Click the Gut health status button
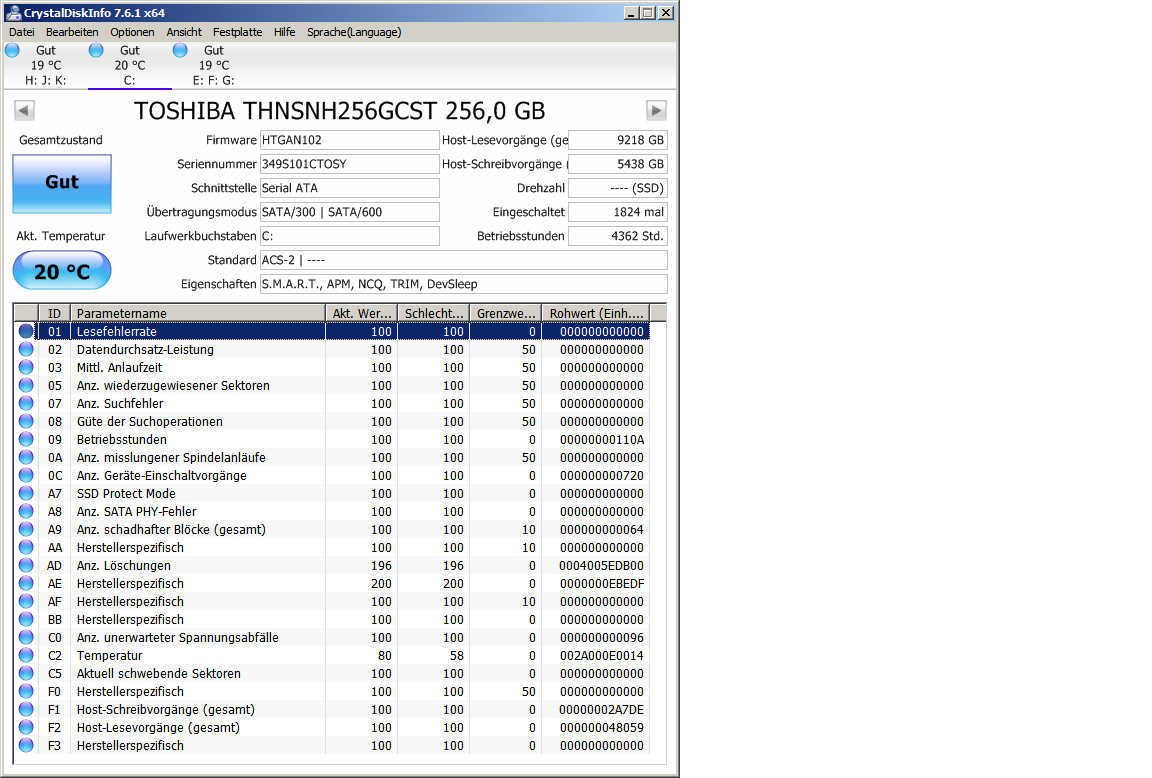 pos(62,184)
